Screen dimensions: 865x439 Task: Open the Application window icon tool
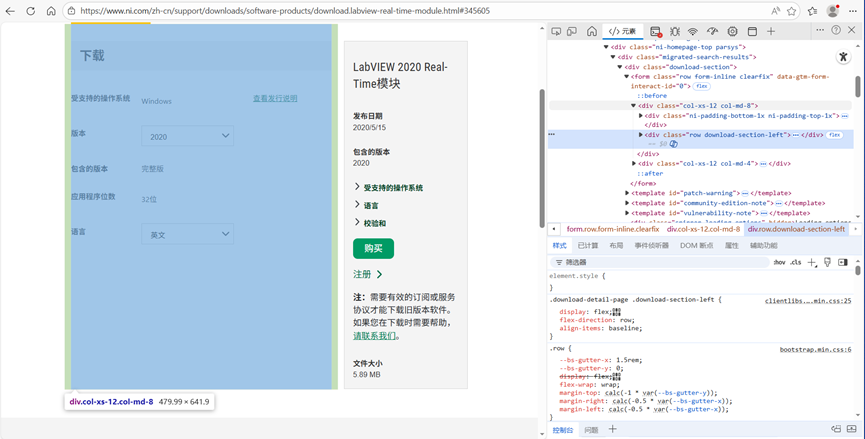click(752, 31)
